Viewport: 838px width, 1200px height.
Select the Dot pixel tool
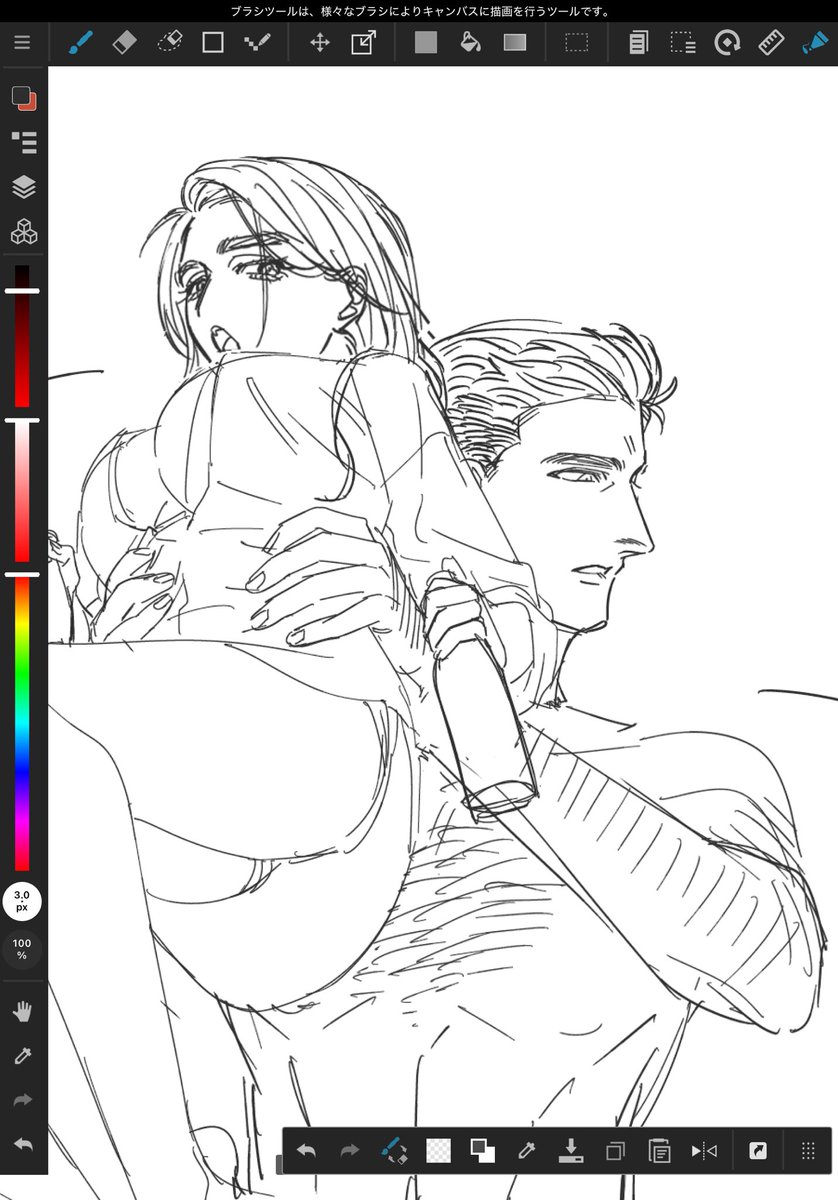[x=258, y=43]
